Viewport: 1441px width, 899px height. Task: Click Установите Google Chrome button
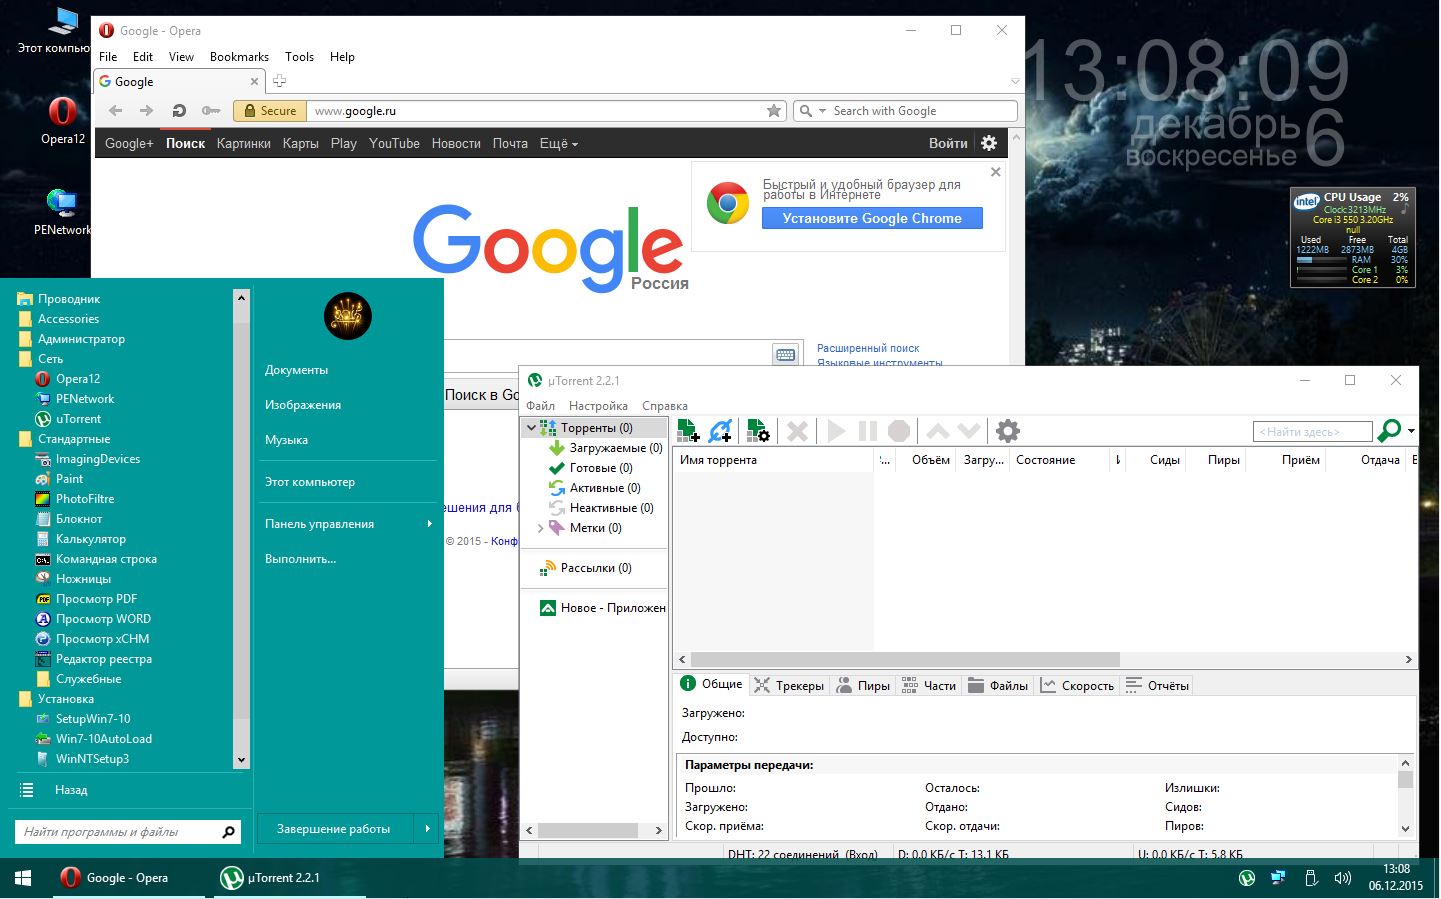coord(872,218)
